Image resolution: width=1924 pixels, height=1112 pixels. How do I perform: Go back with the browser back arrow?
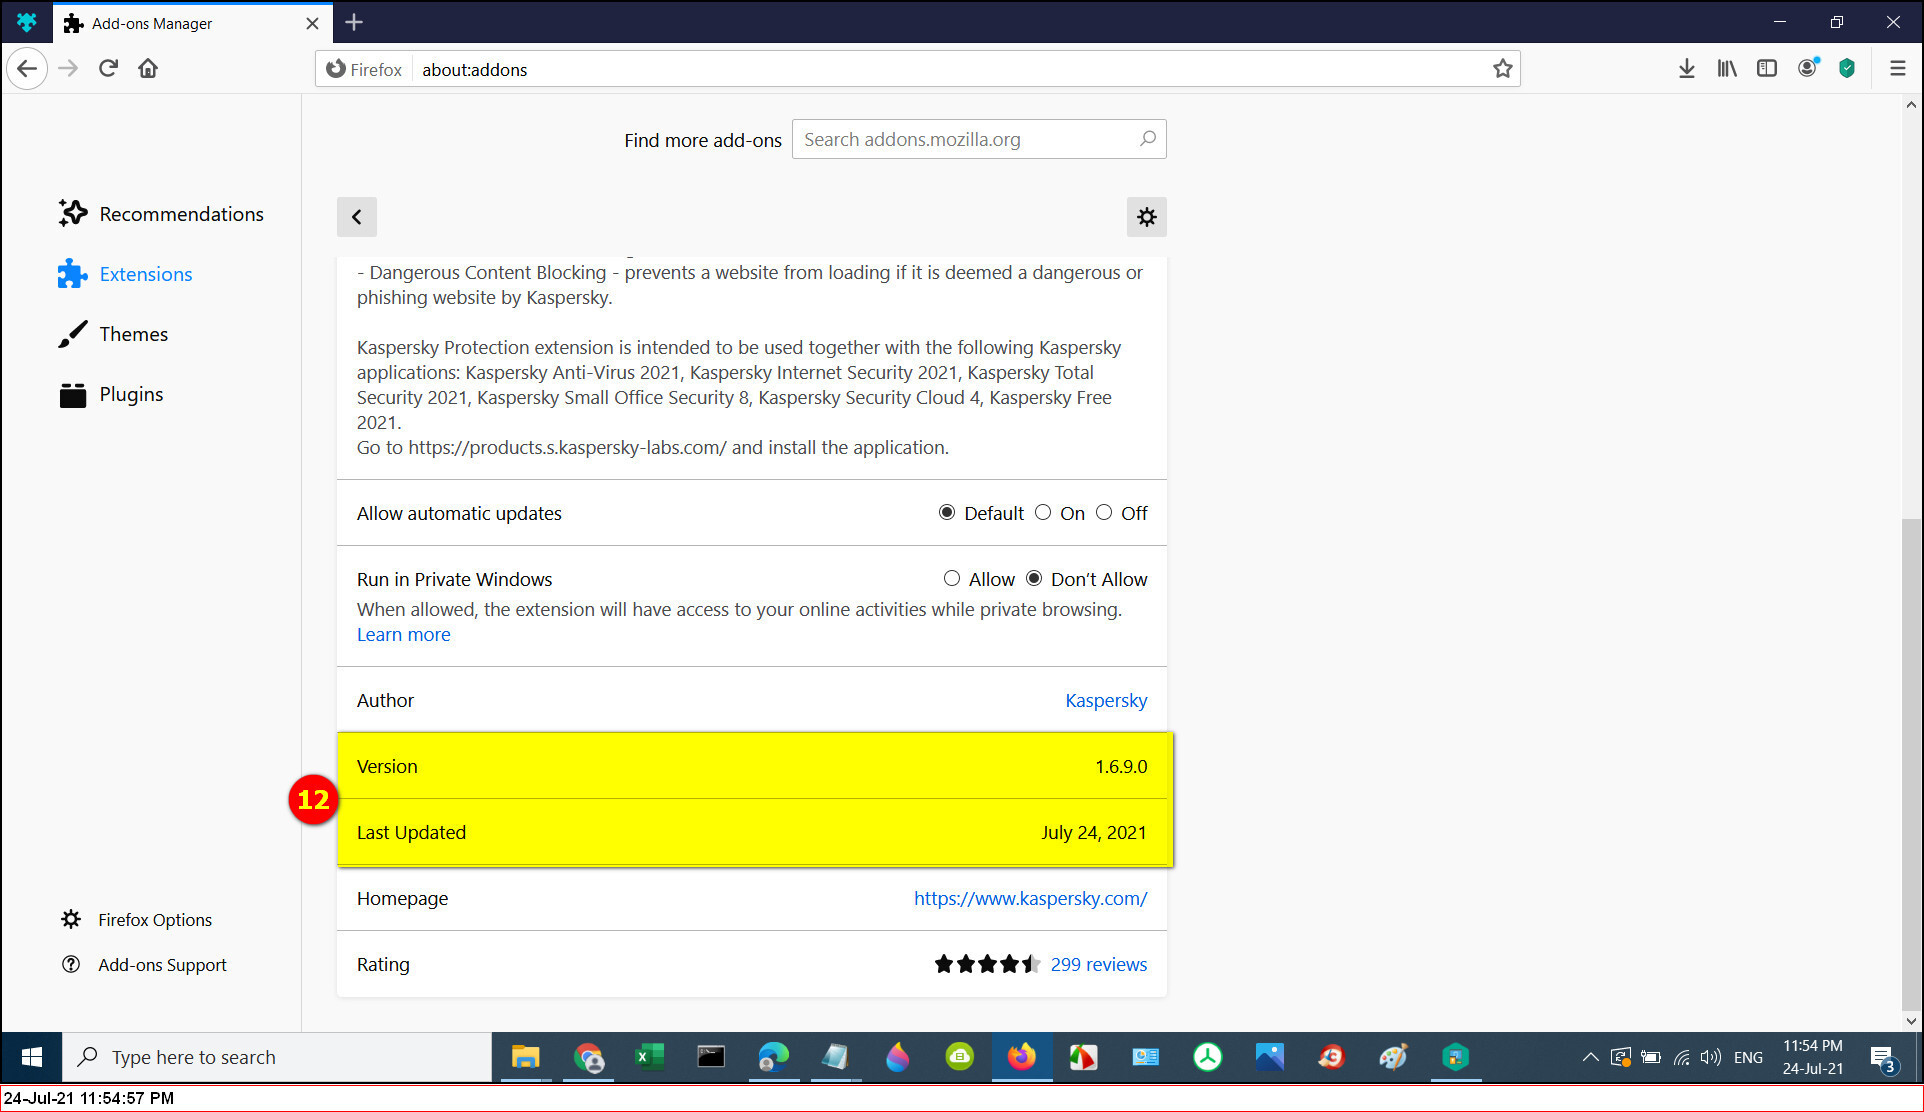pos(27,69)
